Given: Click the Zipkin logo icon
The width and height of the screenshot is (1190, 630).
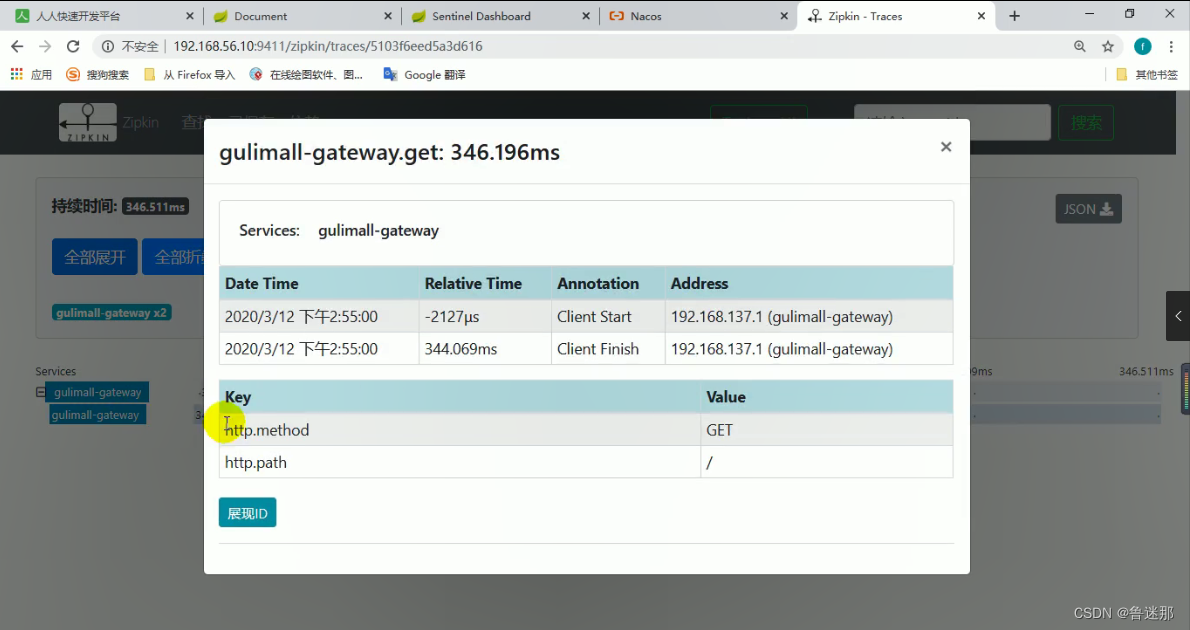Looking at the screenshot, I should [x=88, y=122].
